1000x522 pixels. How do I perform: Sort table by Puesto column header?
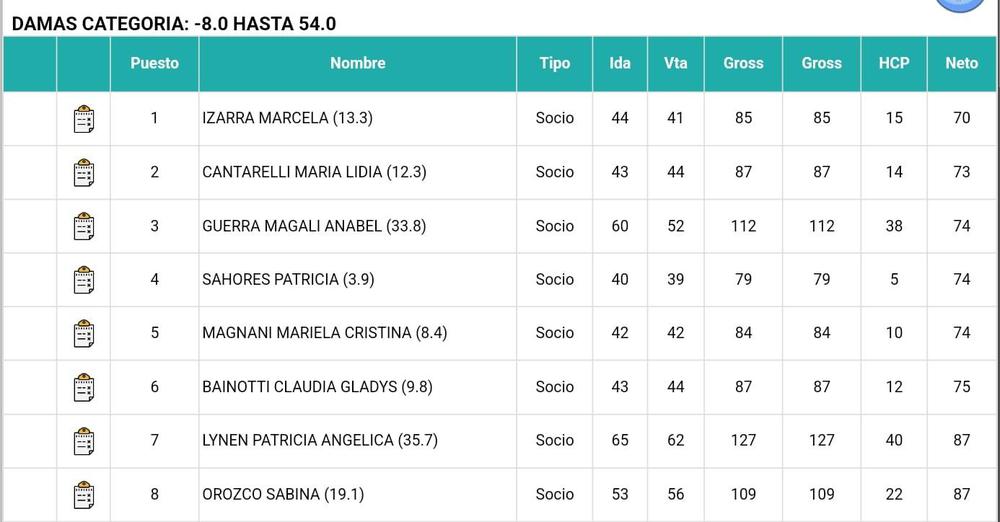pyautogui.click(x=154, y=63)
